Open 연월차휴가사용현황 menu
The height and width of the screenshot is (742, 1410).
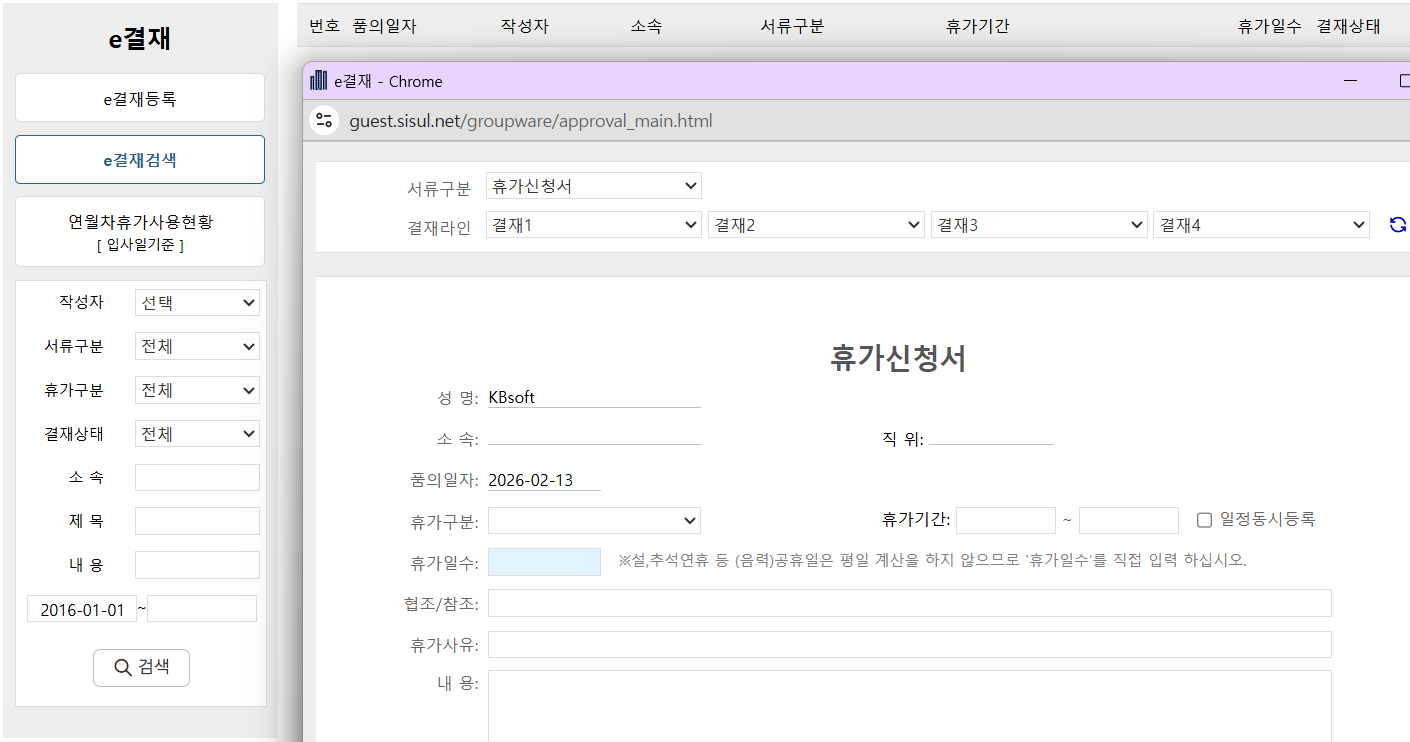tap(140, 231)
